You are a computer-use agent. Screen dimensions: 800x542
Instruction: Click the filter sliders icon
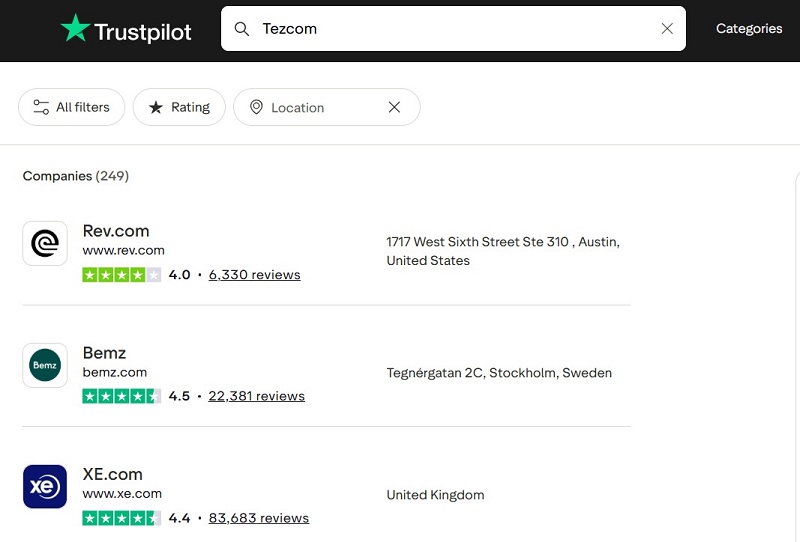(x=41, y=107)
